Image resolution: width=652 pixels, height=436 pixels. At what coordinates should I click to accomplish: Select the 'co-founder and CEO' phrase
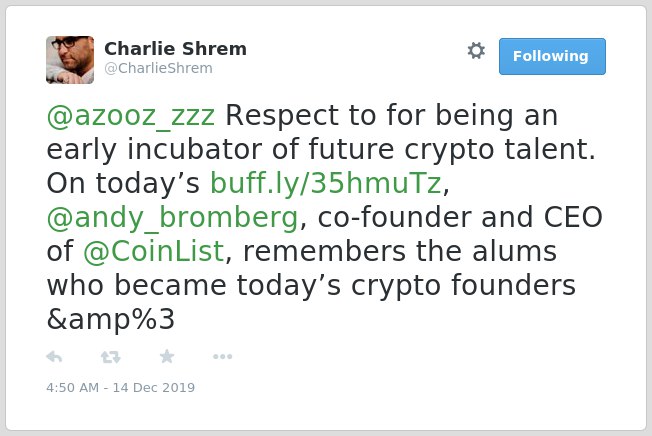[460, 217]
